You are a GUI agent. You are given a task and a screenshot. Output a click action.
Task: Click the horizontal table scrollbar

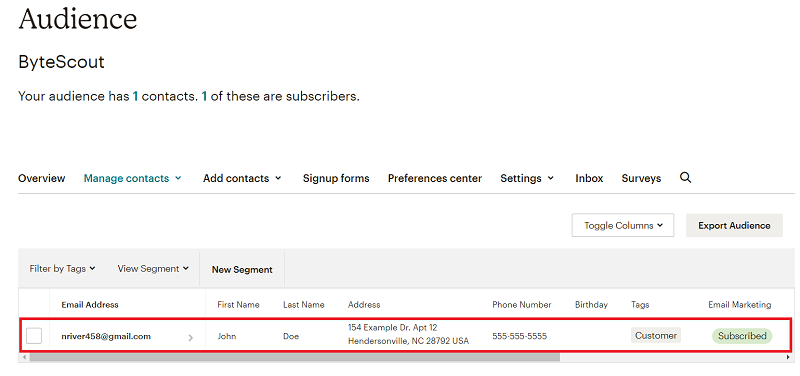(295, 358)
